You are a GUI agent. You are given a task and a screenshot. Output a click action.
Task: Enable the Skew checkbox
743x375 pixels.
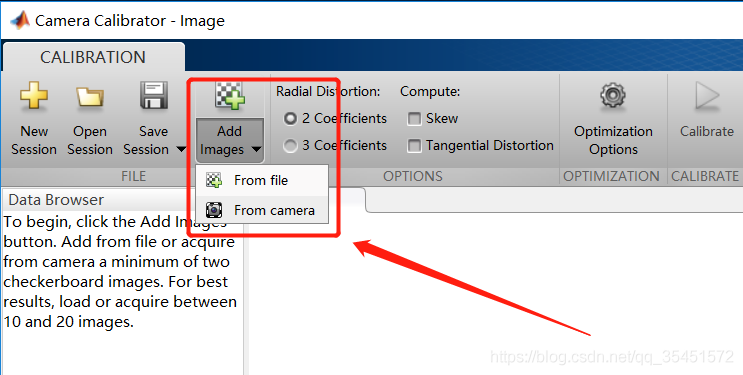pos(414,119)
